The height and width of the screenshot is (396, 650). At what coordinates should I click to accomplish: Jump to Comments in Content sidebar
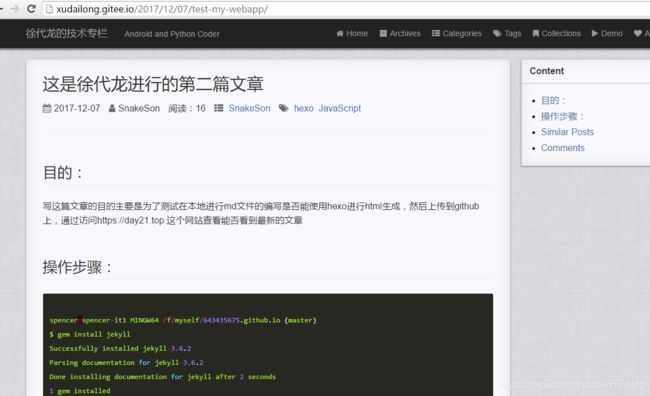click(563, 148)
